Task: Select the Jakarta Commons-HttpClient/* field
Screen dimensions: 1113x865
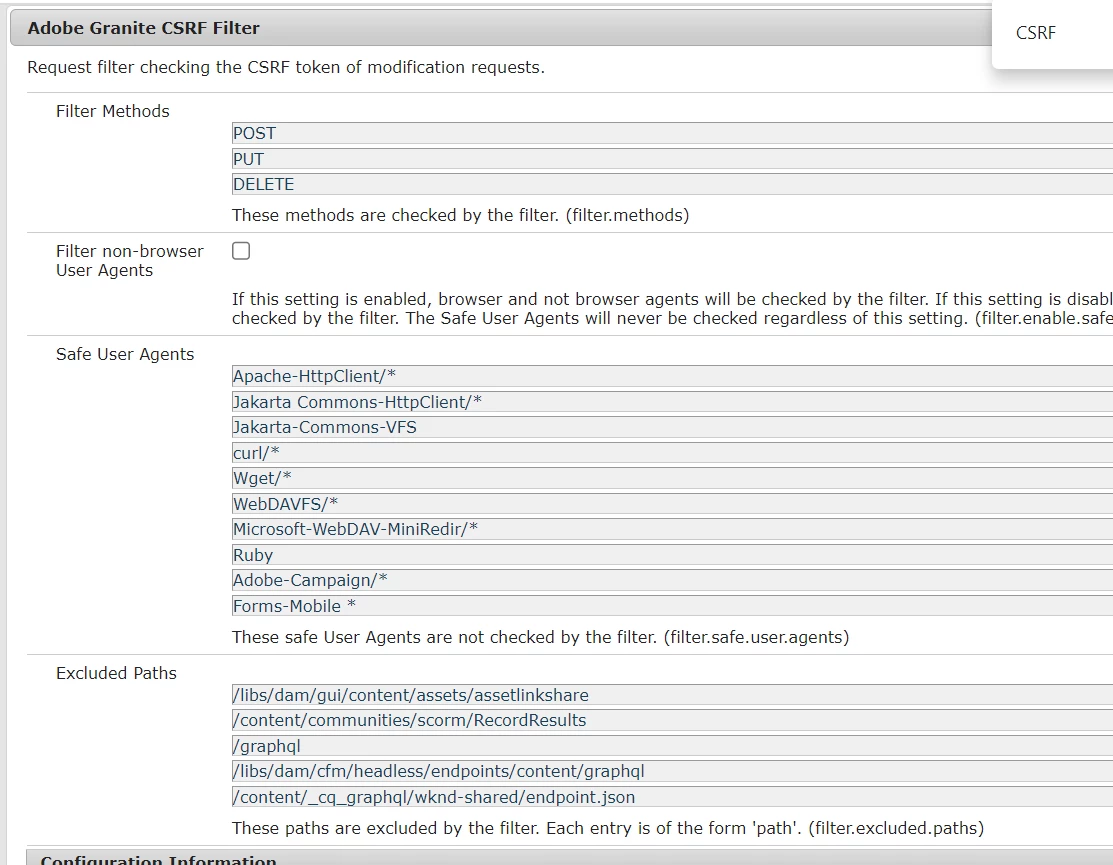Action: [672, 402]
